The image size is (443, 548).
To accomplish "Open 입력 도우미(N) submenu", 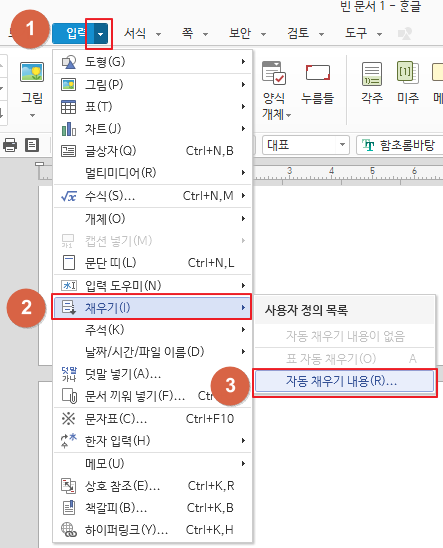I will (x=153, y=286).
